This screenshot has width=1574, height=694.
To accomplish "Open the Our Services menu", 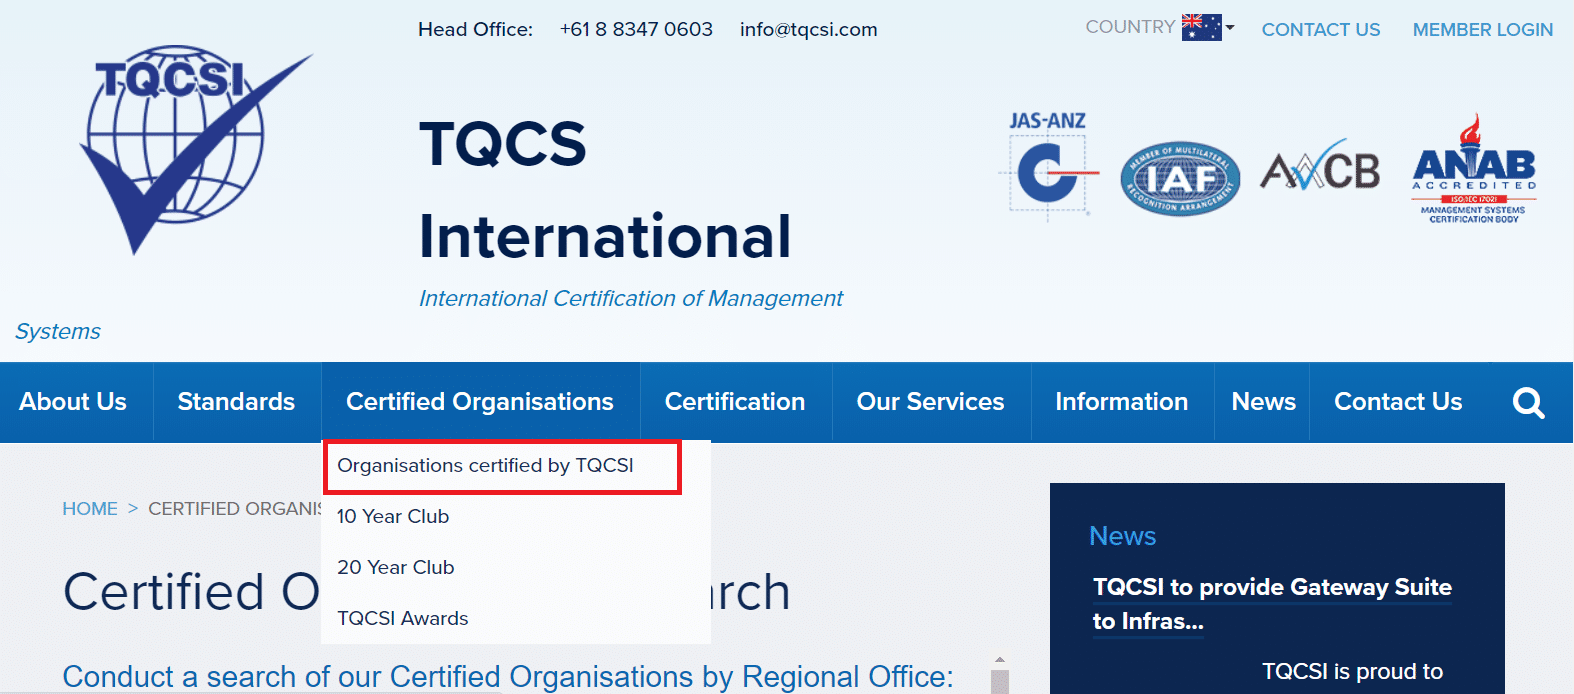I will [930, 402].
